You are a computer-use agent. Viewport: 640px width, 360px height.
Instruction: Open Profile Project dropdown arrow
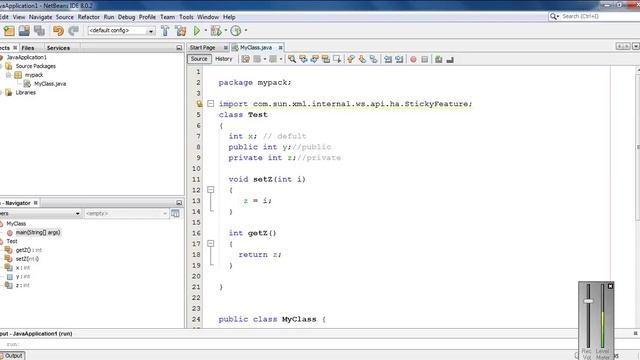click(245, 30)
